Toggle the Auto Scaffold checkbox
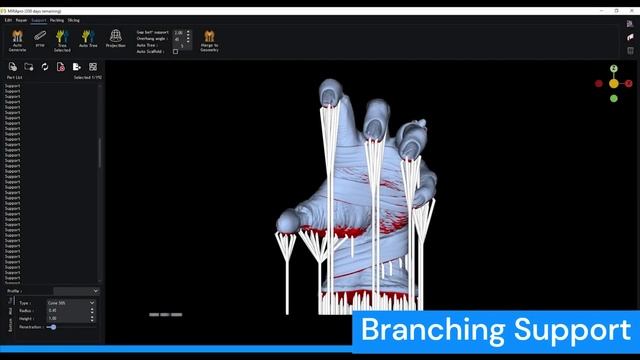 (x=176, y=52)
